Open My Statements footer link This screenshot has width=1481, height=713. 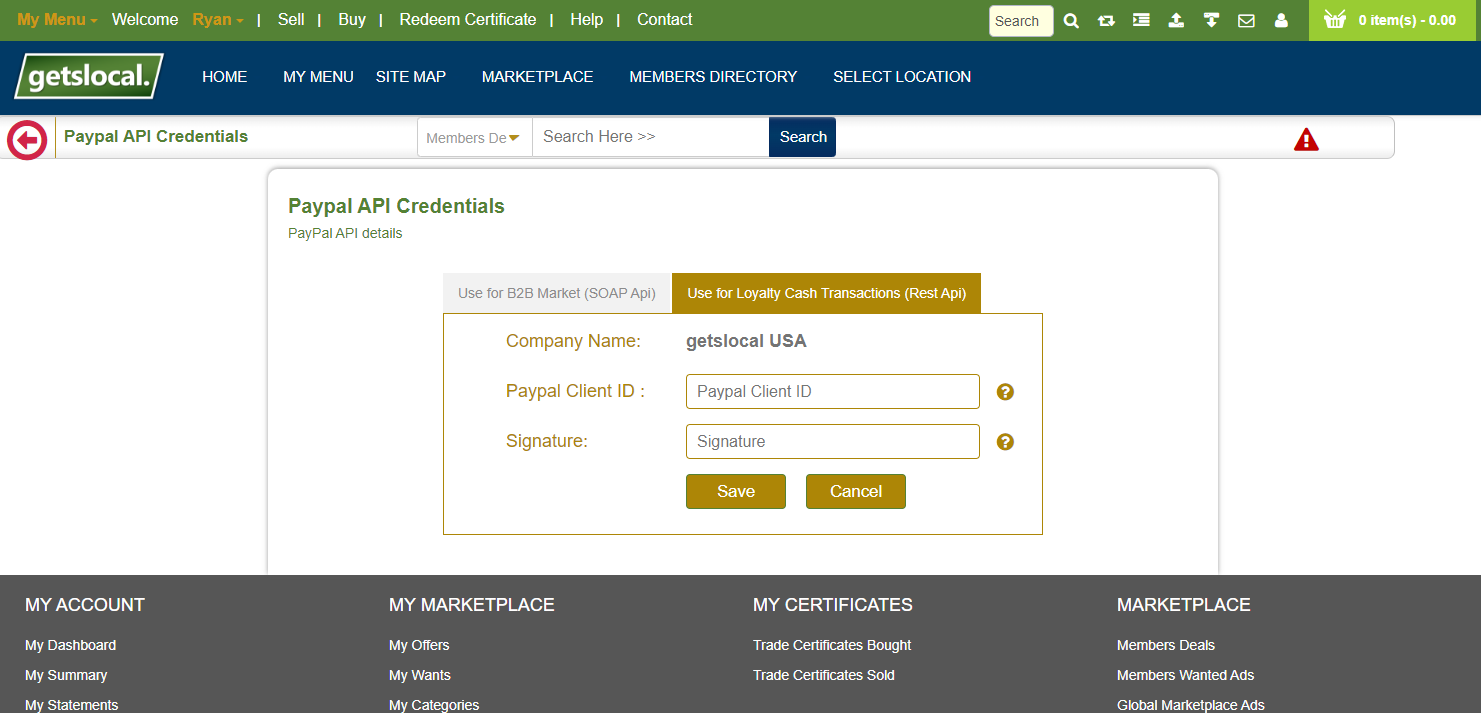pyautogui.click(x=72, y=705)
